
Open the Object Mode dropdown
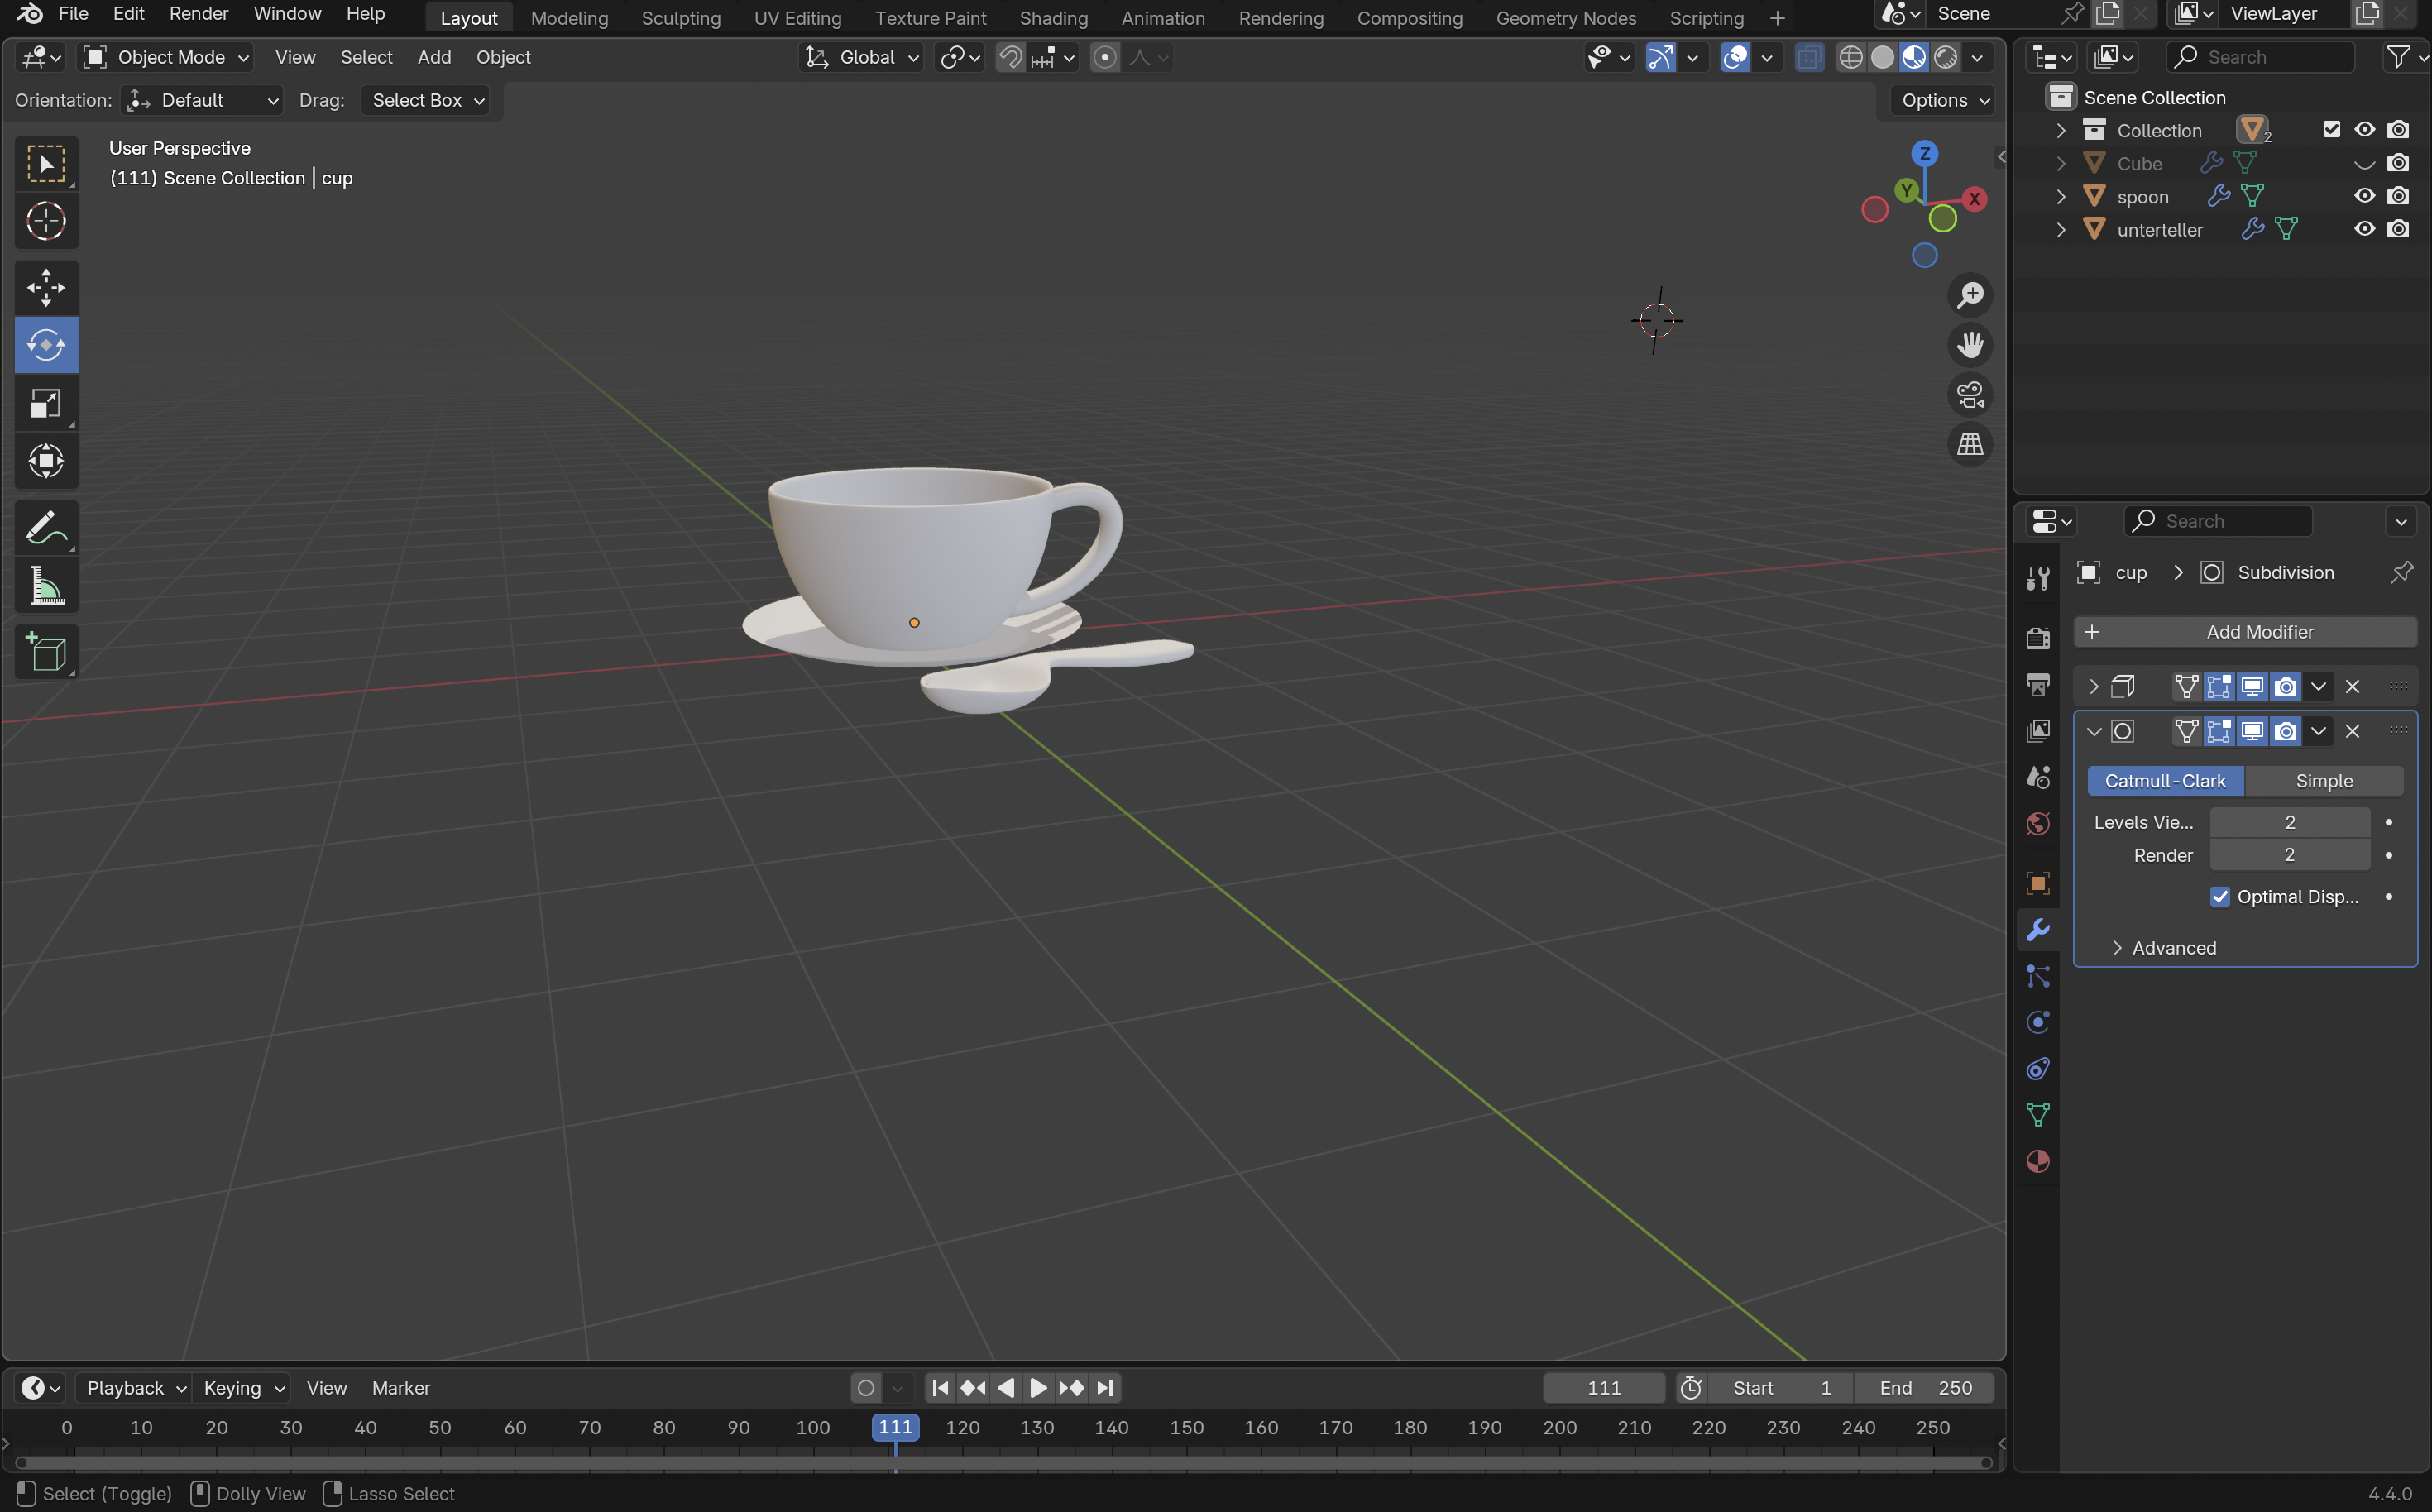(x=167, y=58)
